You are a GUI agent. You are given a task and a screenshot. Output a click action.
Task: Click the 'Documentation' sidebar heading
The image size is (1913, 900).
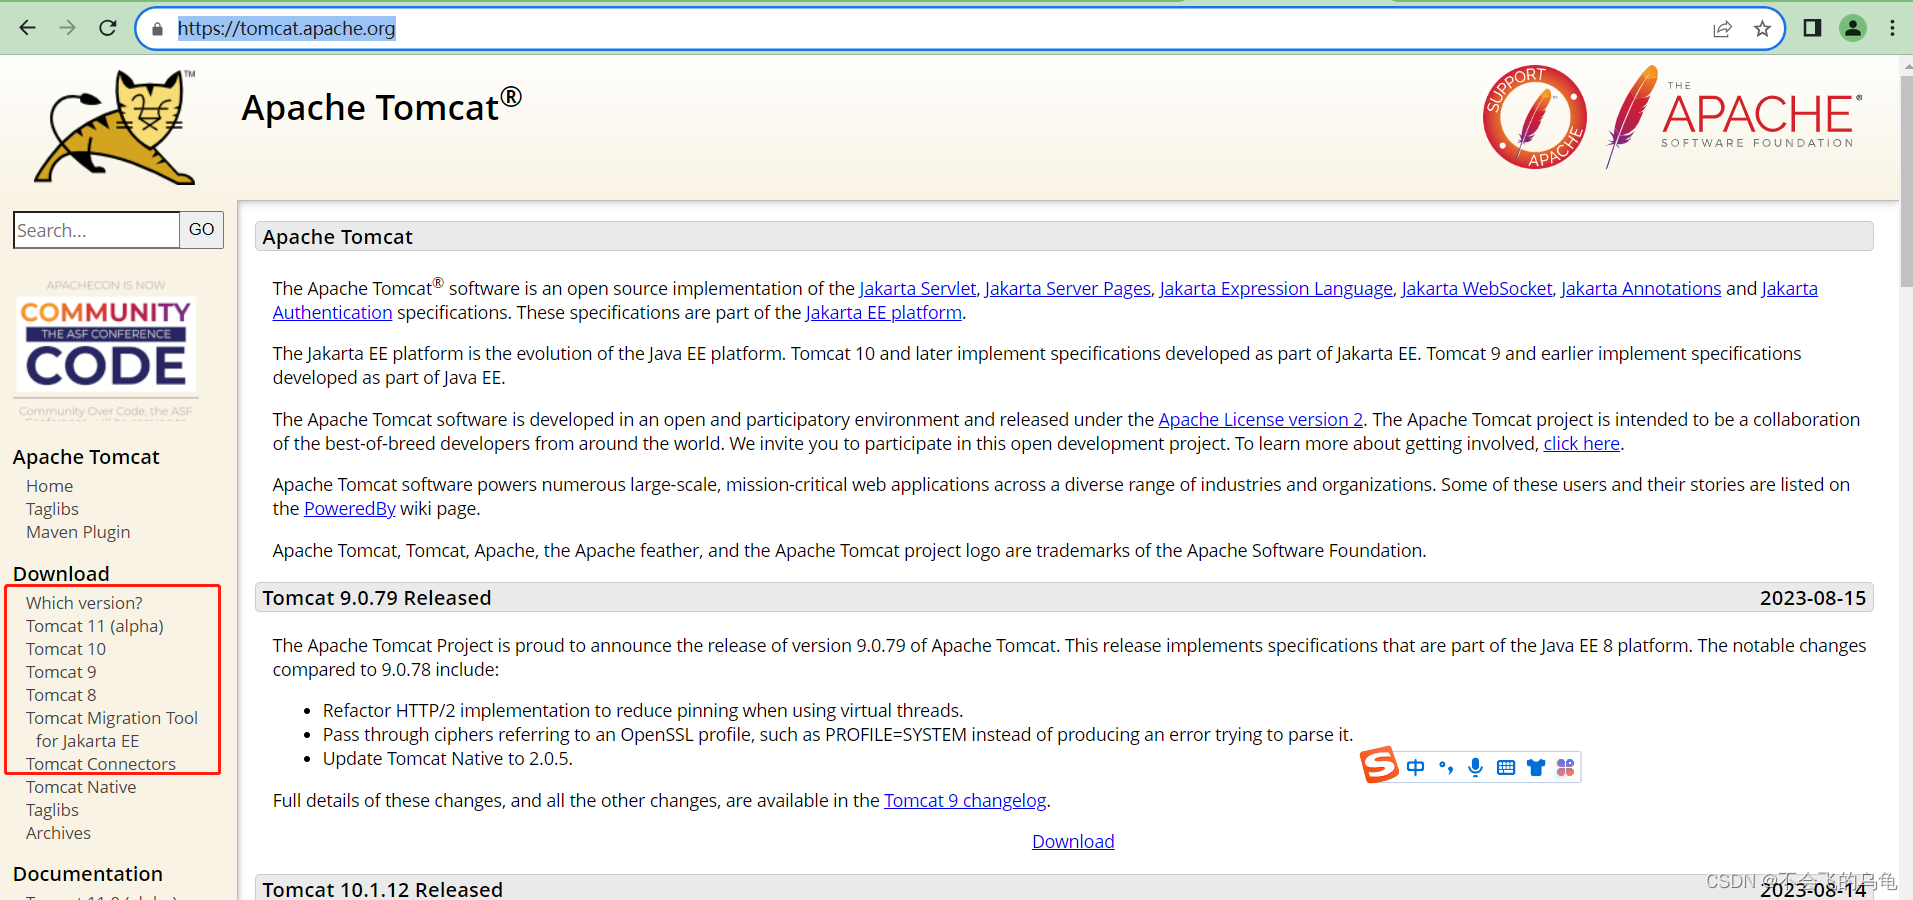click(88, 874)
